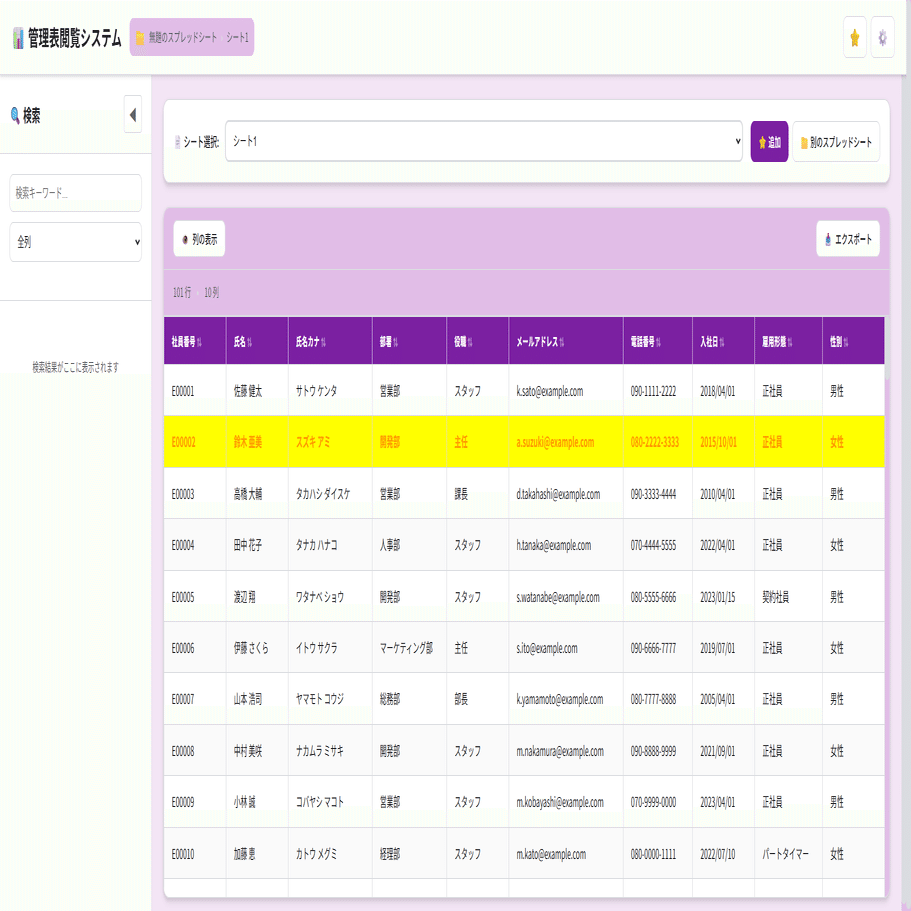The width and height of the screenshot is (911, 911).
Task: Sort by 氏名カナ column sort icon
Action: 324,342
